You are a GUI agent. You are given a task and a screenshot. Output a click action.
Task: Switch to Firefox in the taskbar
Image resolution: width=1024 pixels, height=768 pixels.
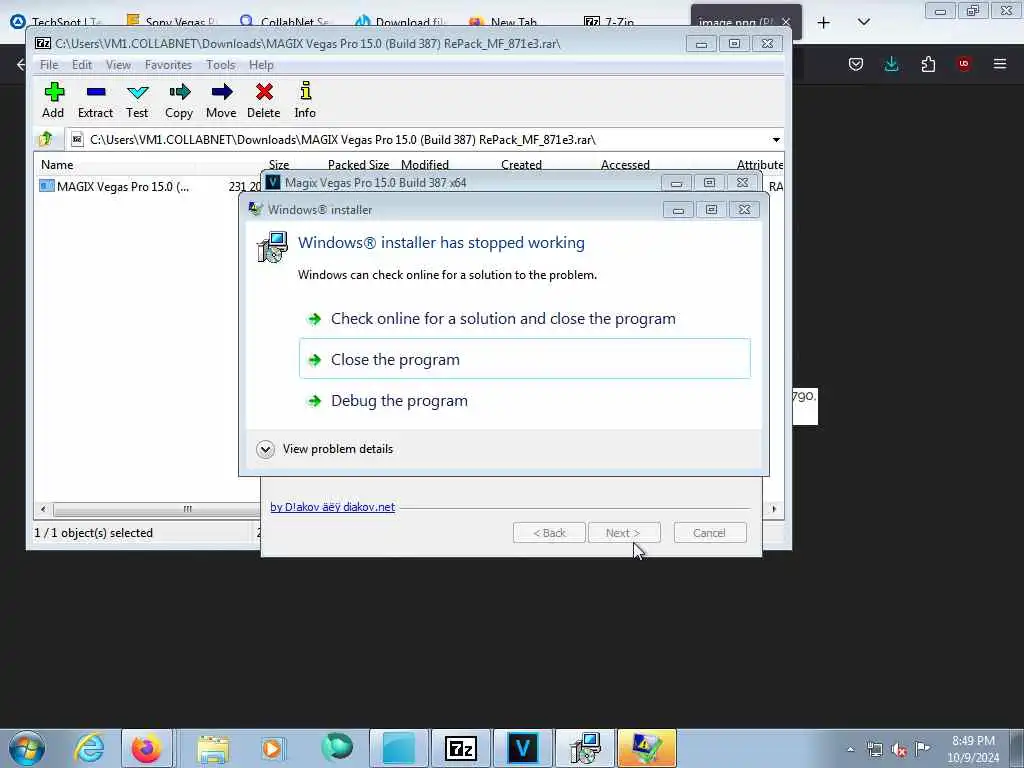[x=146, y=748]
